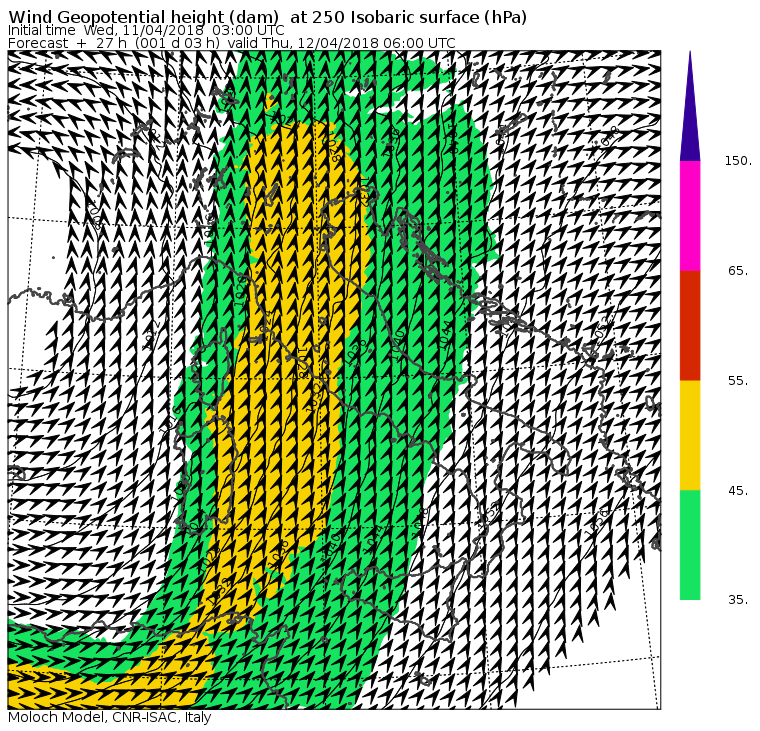The height and width of the screenshot is (731, 760).
Task: Click the legend label '55.'
Action: pos(738,381)
